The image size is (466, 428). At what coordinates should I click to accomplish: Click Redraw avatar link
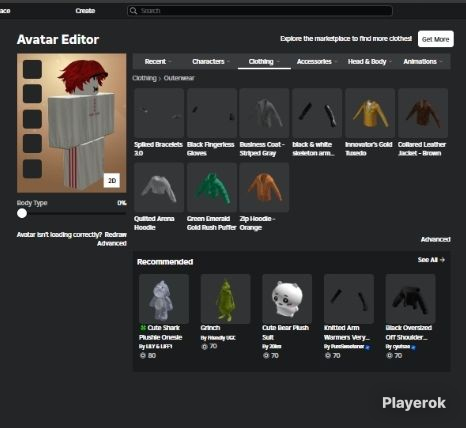point(115,235)
